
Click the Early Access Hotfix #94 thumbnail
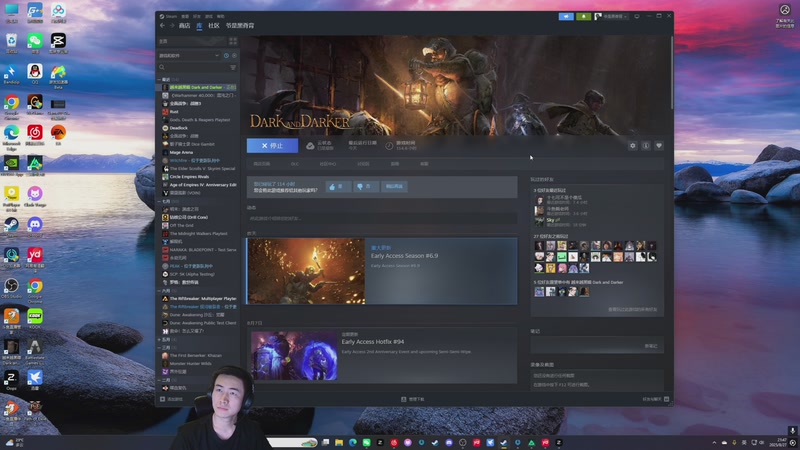(294, 356)
